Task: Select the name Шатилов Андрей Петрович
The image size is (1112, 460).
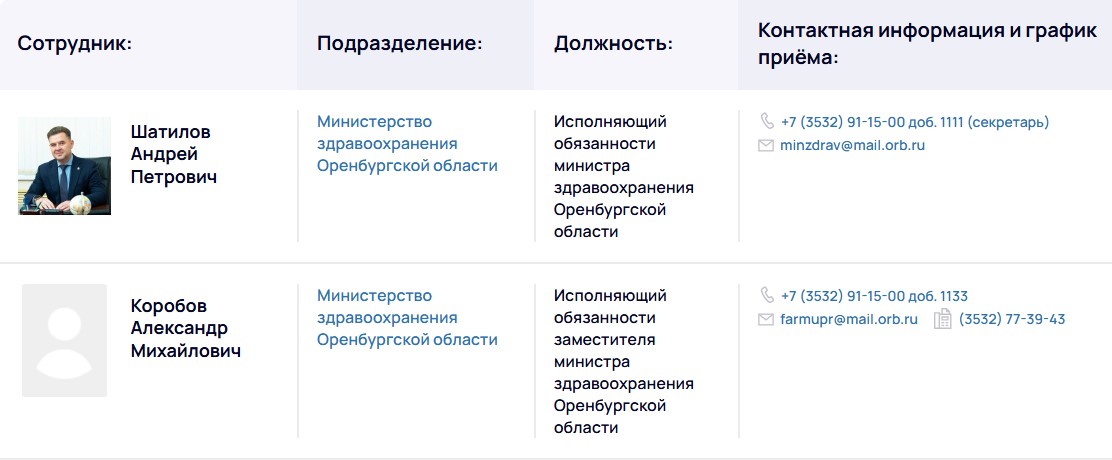Action: click(x=174, y=154)
